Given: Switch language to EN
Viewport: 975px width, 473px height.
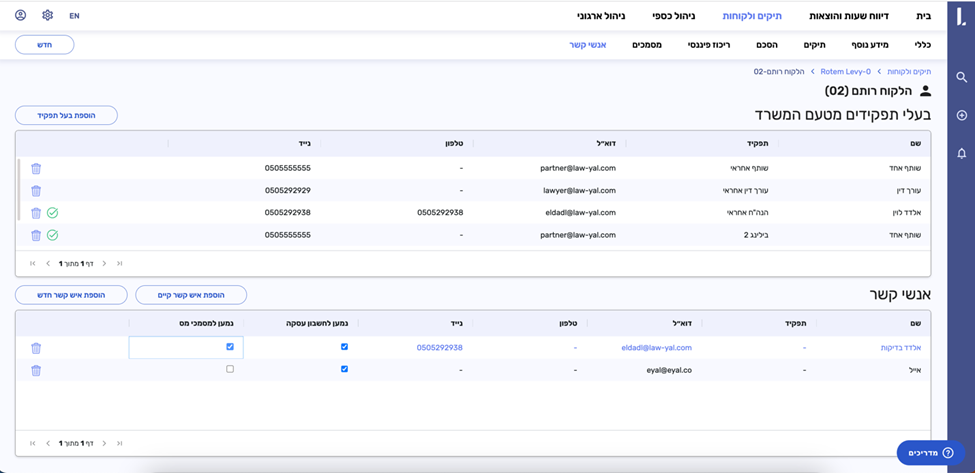Looking at the screenshot, I should 75,16.
